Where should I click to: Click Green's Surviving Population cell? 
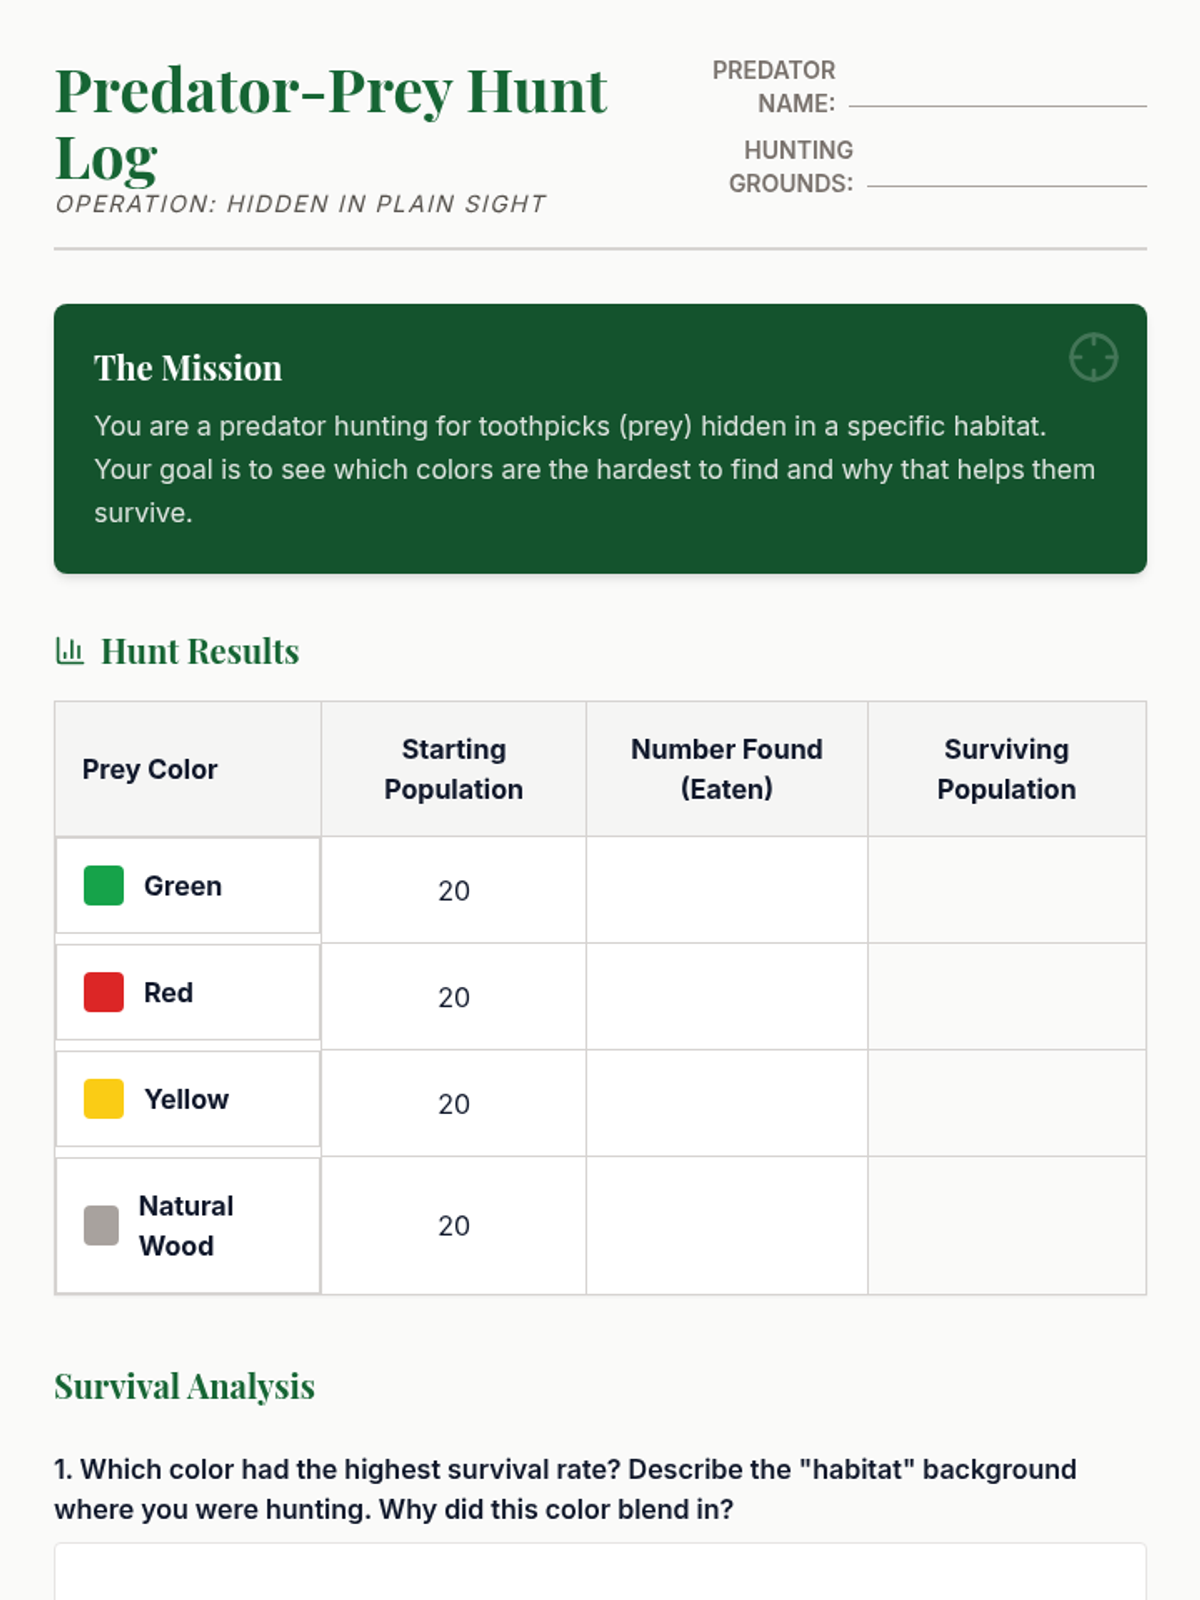[1006, 890]
